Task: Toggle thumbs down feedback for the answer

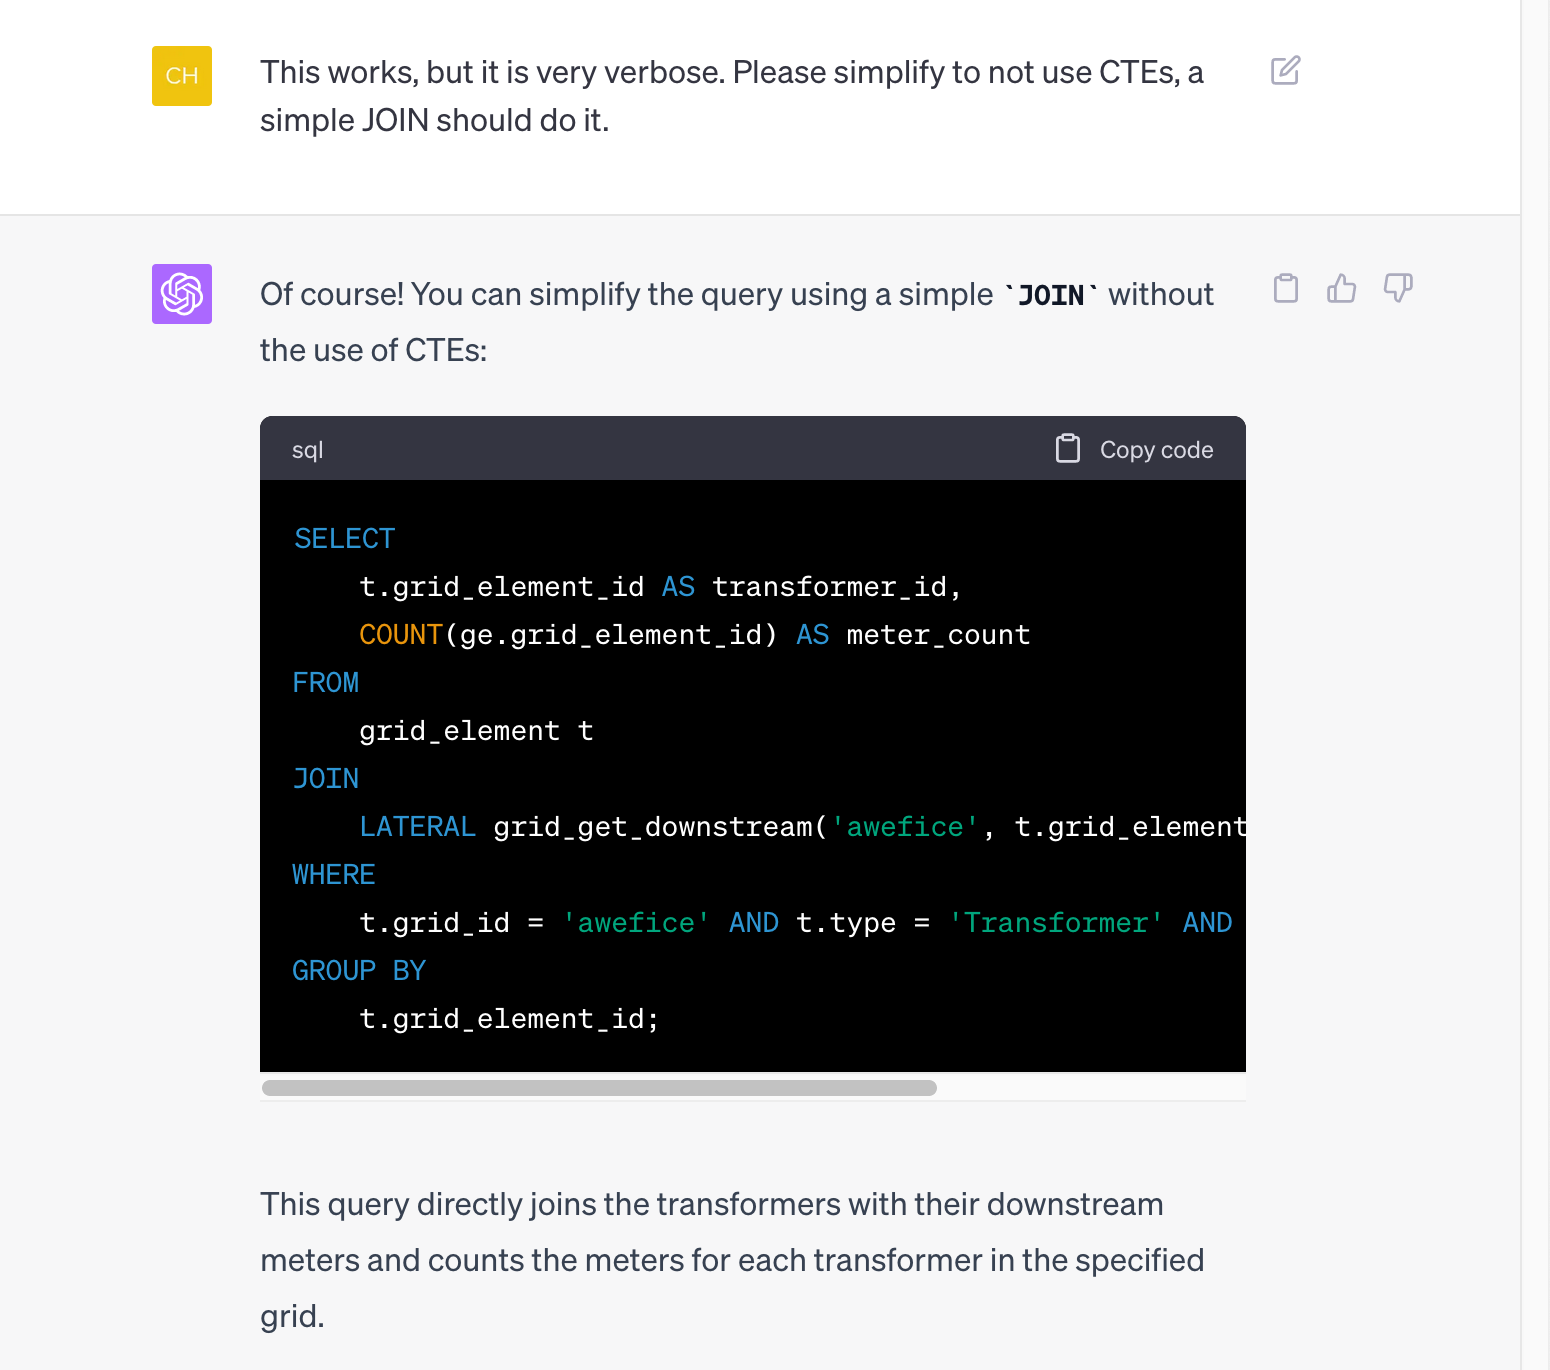Action: tap(1397, 289)
